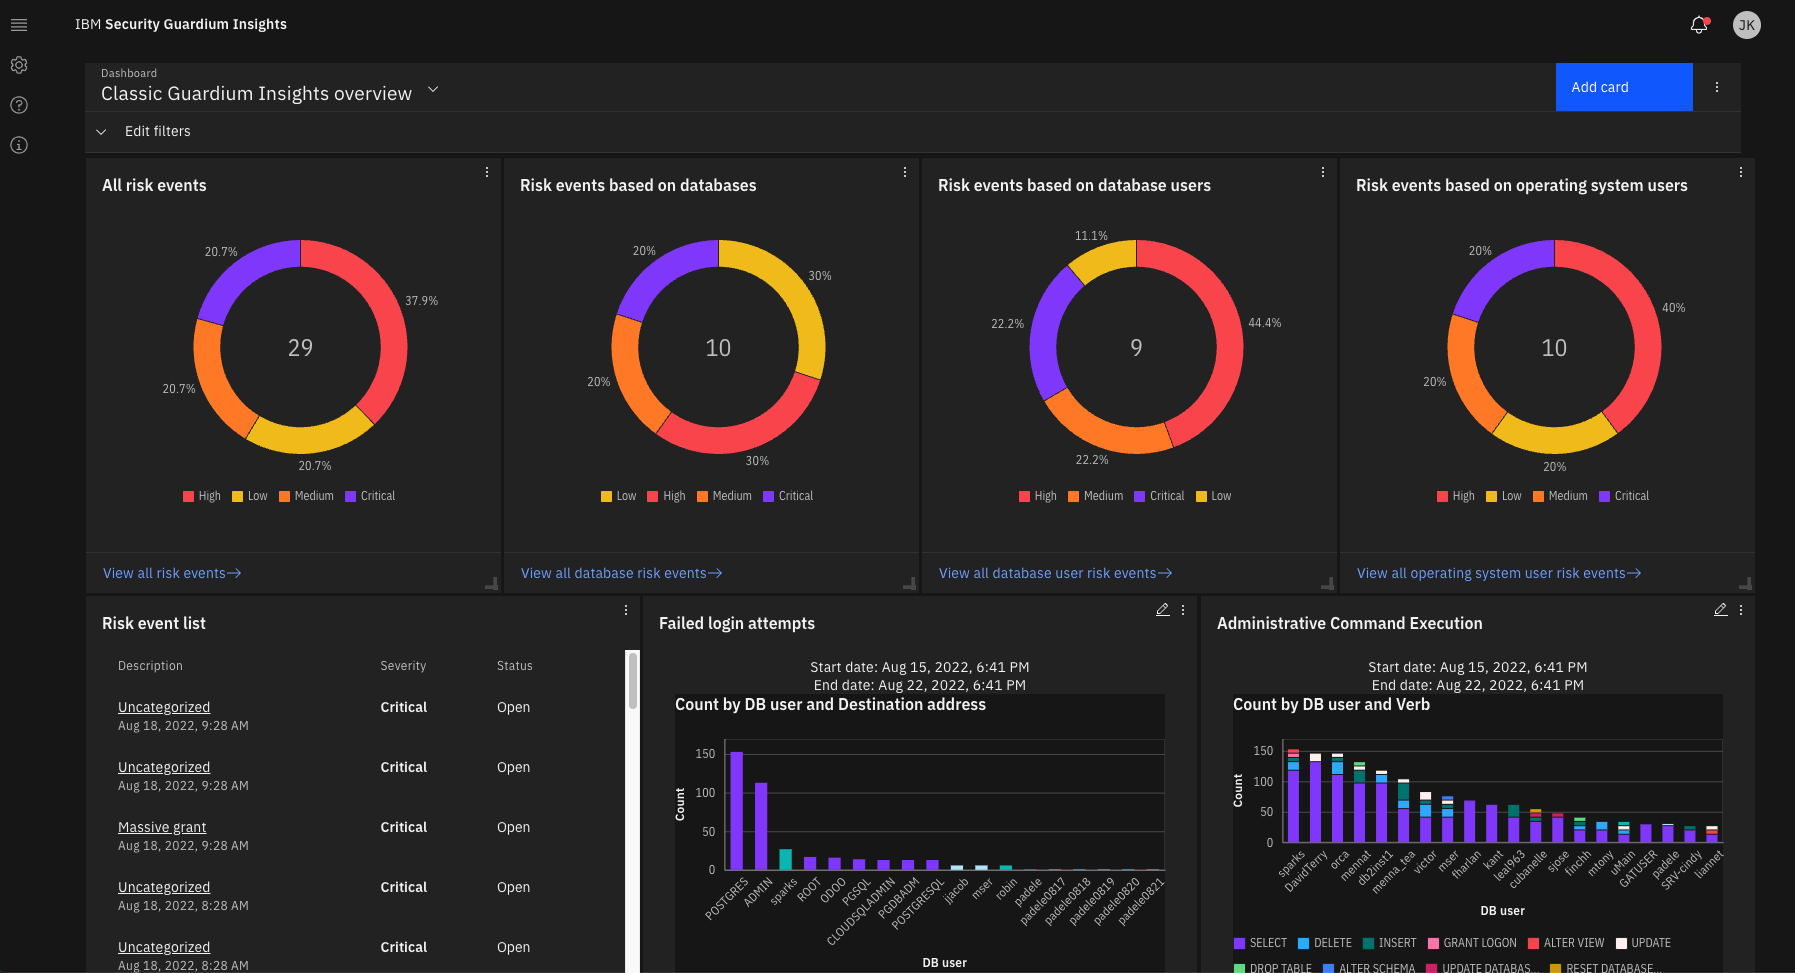The image size is (1795, 973).
Task: Toggle the Medium legend in the databases chart
Action: (x=724, y=496)
